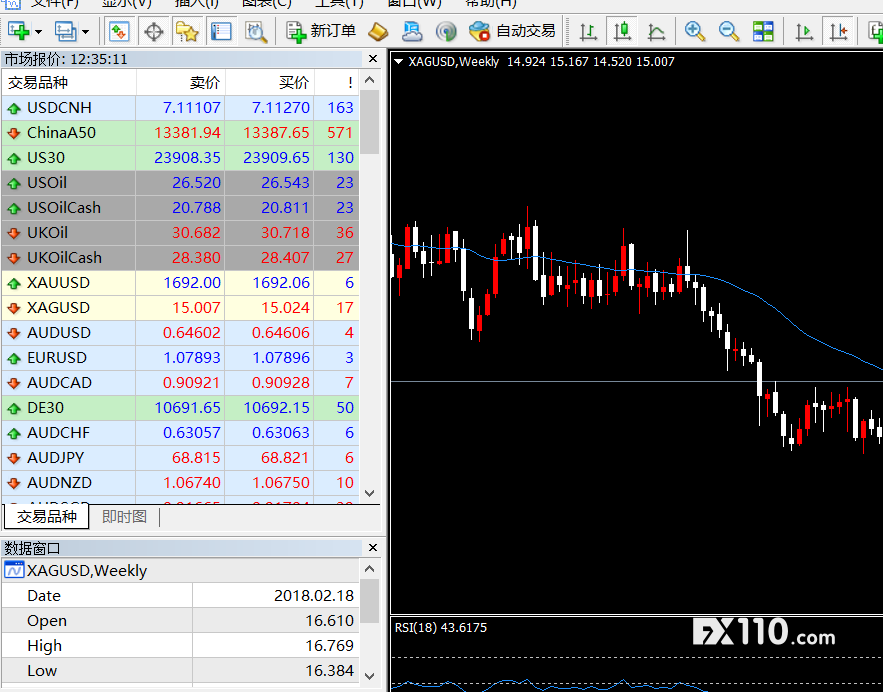Select the XAGUSD symbol row
The image size is (883, 692).
[x=180, y=307]
